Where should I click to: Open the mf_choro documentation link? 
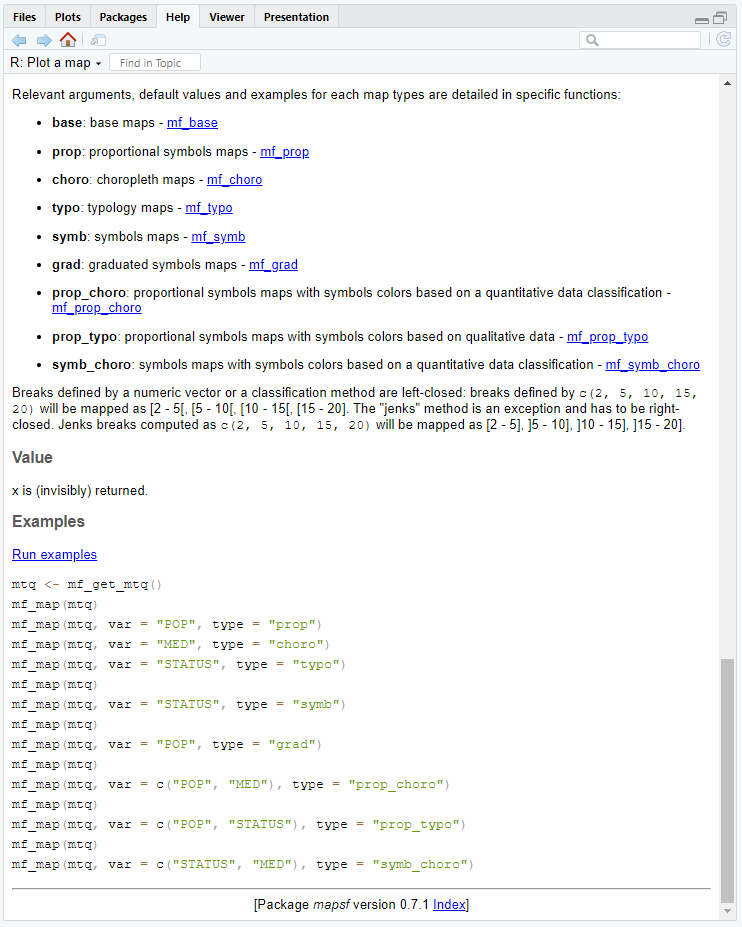pos(234,180)
